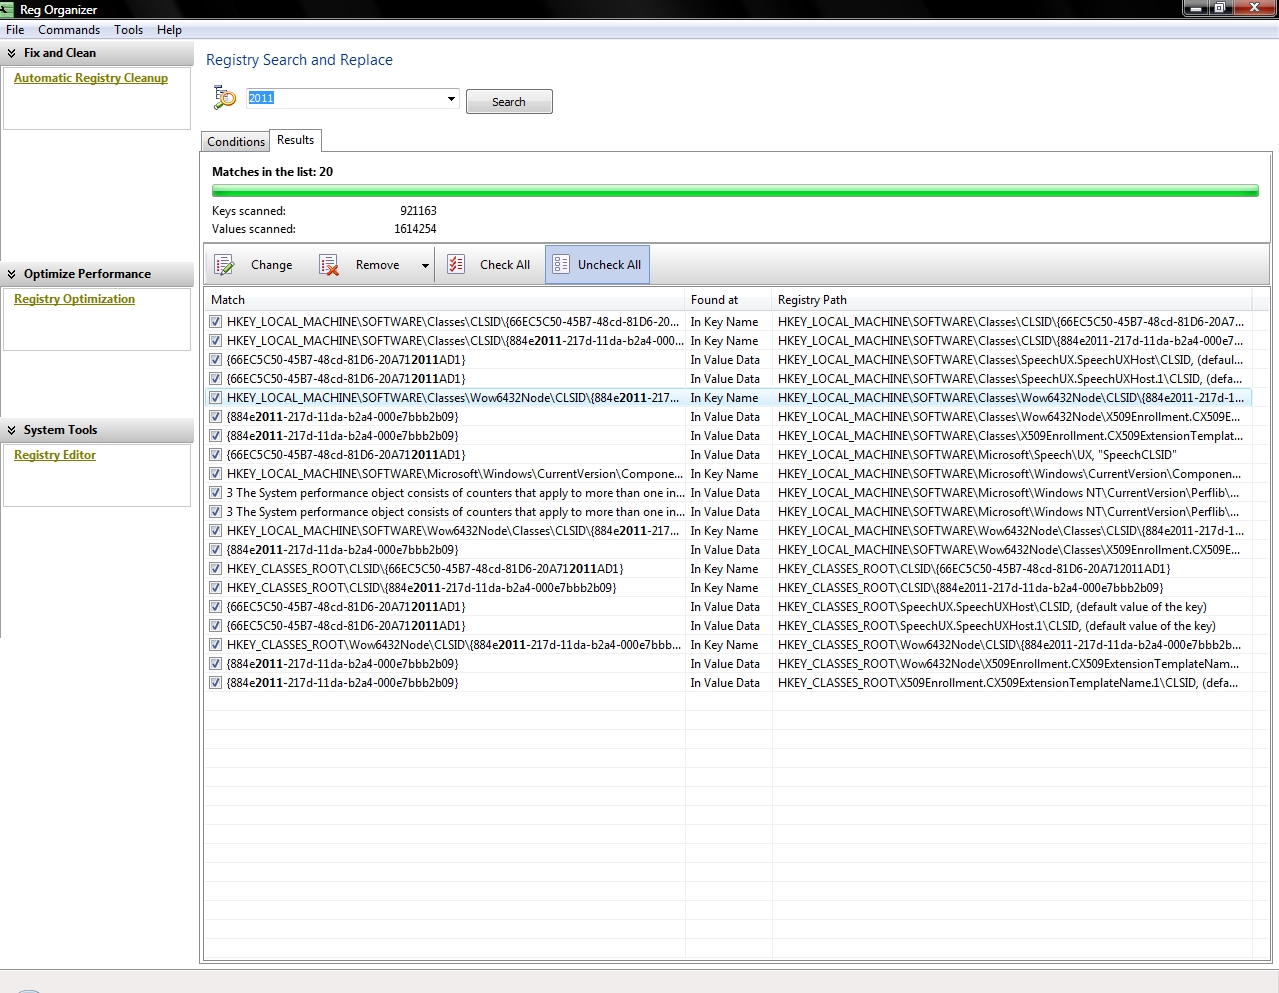Click the Remove red X icon
The width and height of the screenshot is (1279, 993).
pos(329,265)
